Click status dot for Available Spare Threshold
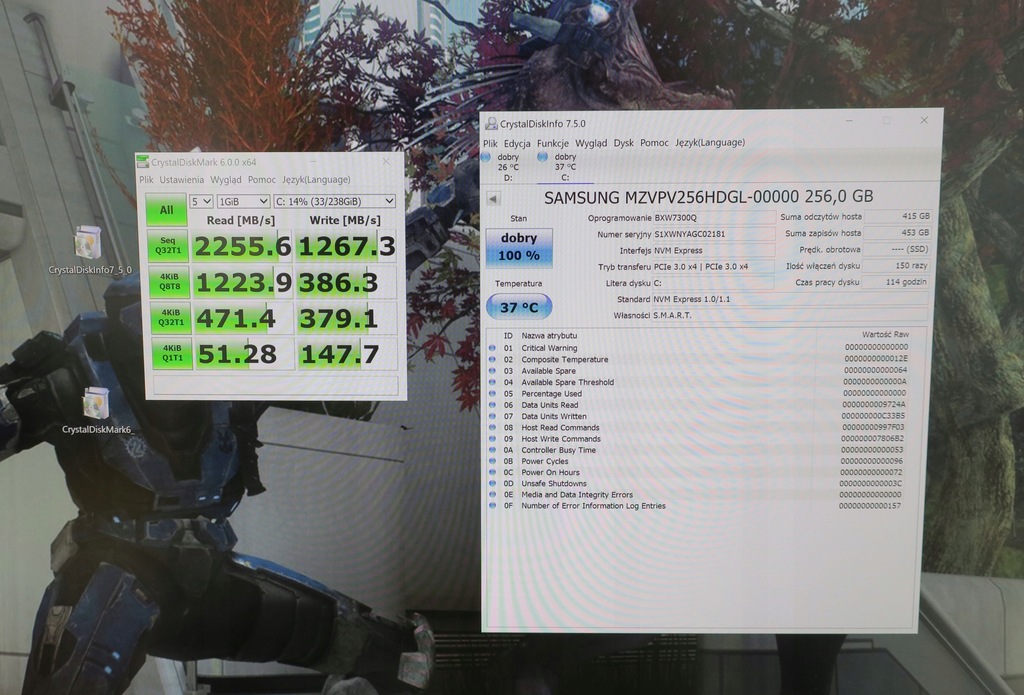The height and width of the screenshot is (695, 1024). 492,382
